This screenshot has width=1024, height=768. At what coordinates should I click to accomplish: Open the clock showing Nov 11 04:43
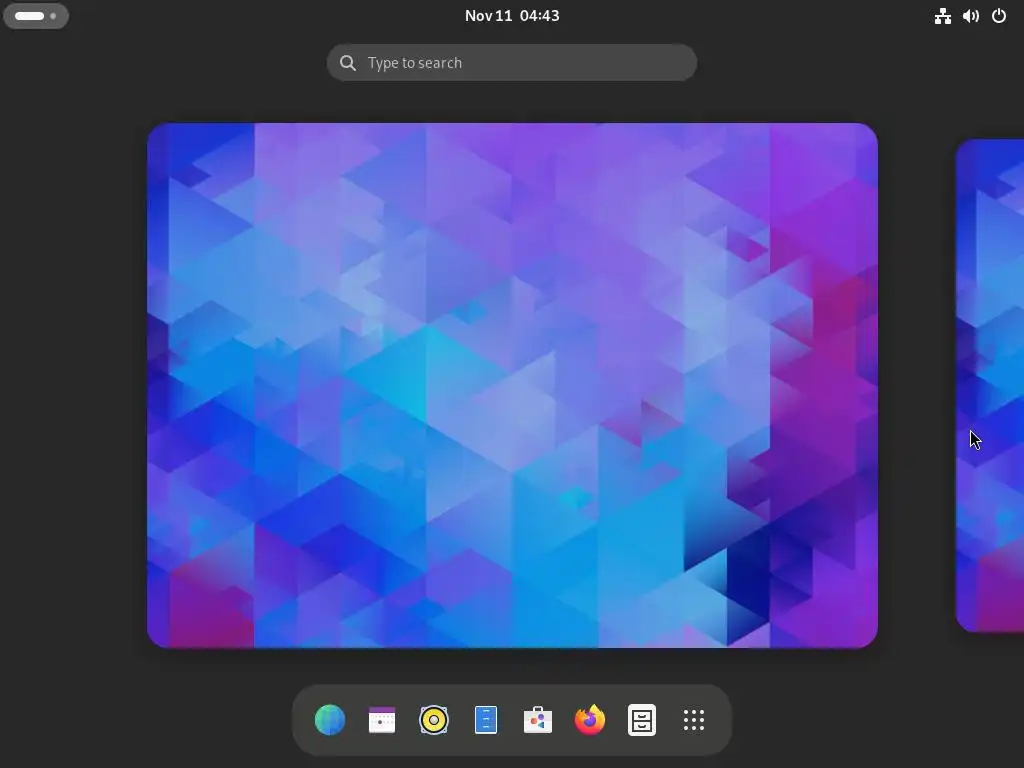[x=512, y=16]
